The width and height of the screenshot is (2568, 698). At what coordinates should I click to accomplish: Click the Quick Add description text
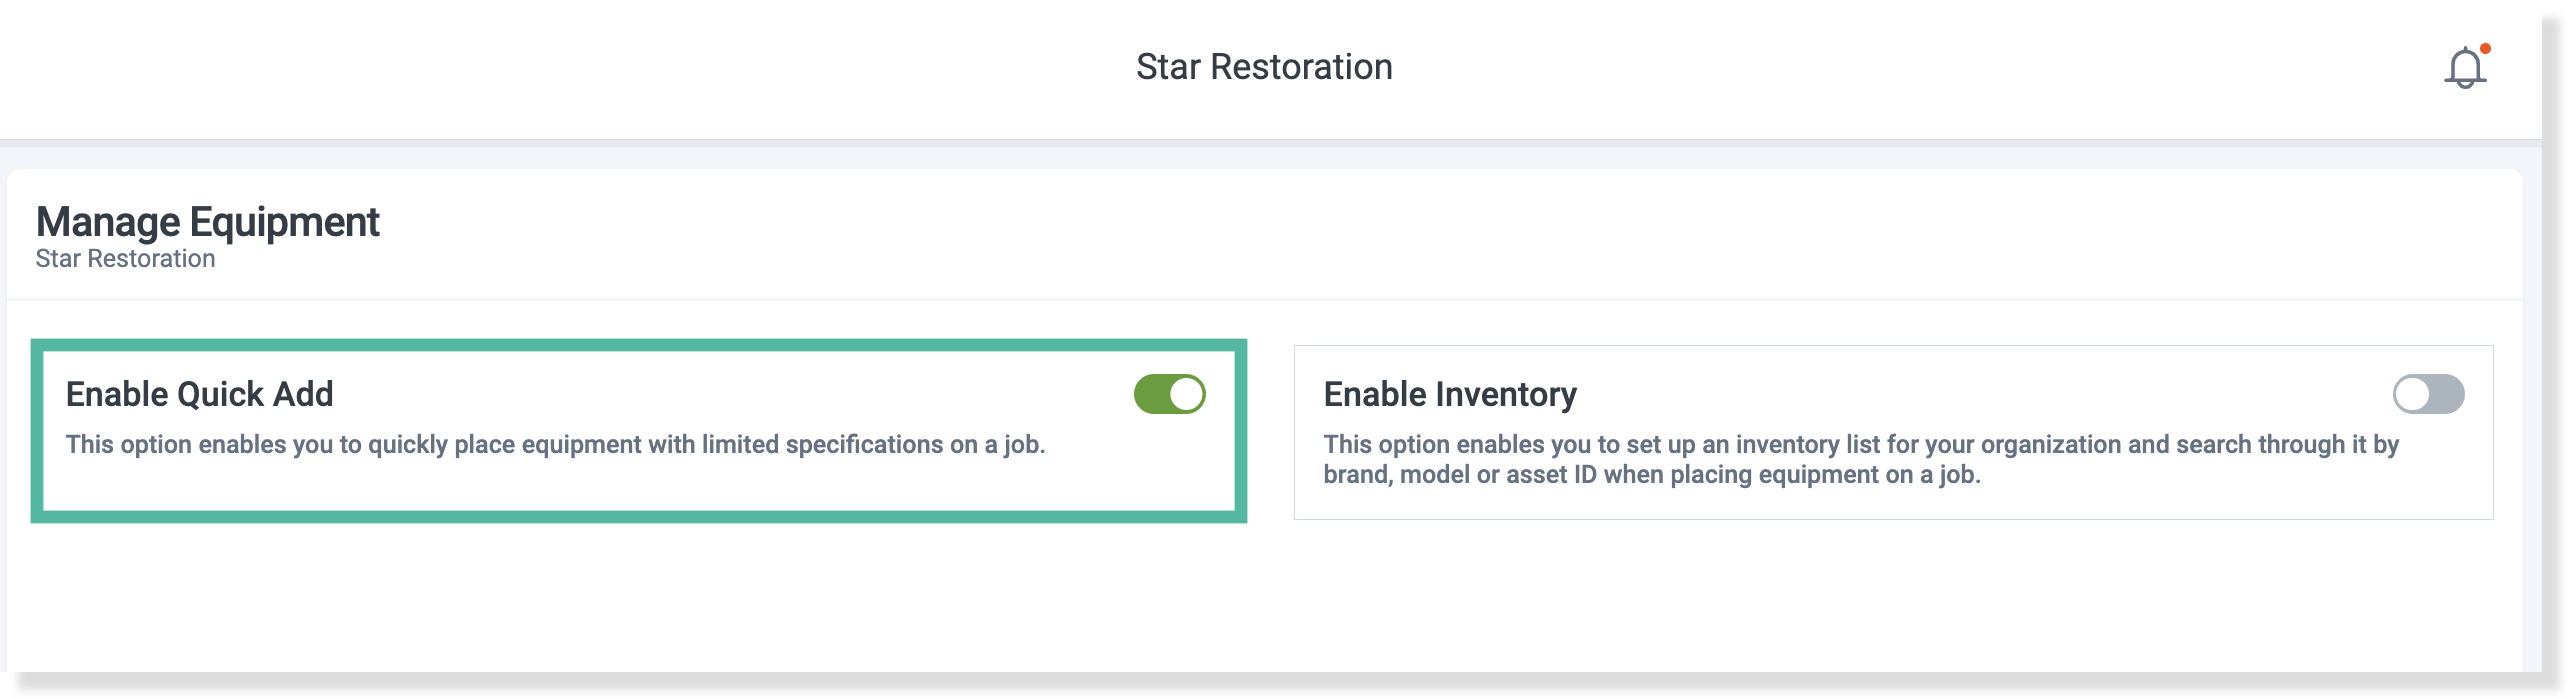(x=555, y=444)
